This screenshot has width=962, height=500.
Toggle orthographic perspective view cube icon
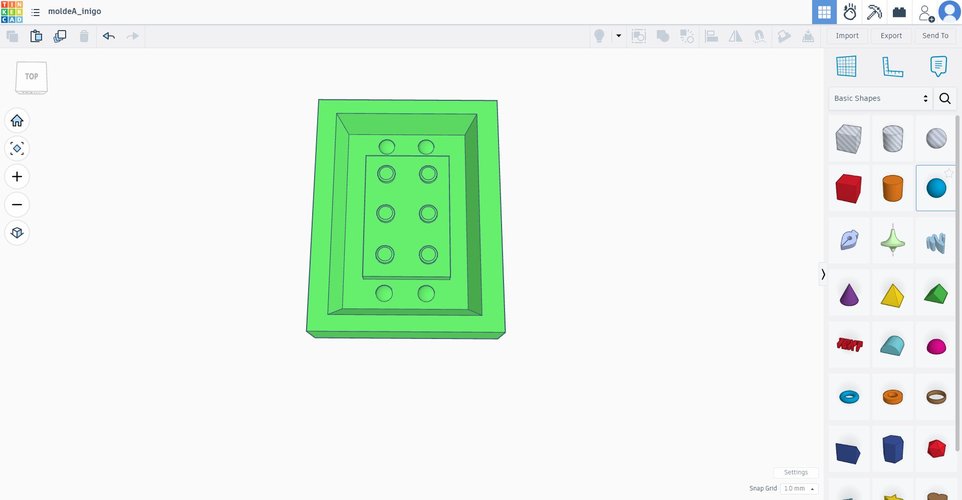[x=17, y=233]
